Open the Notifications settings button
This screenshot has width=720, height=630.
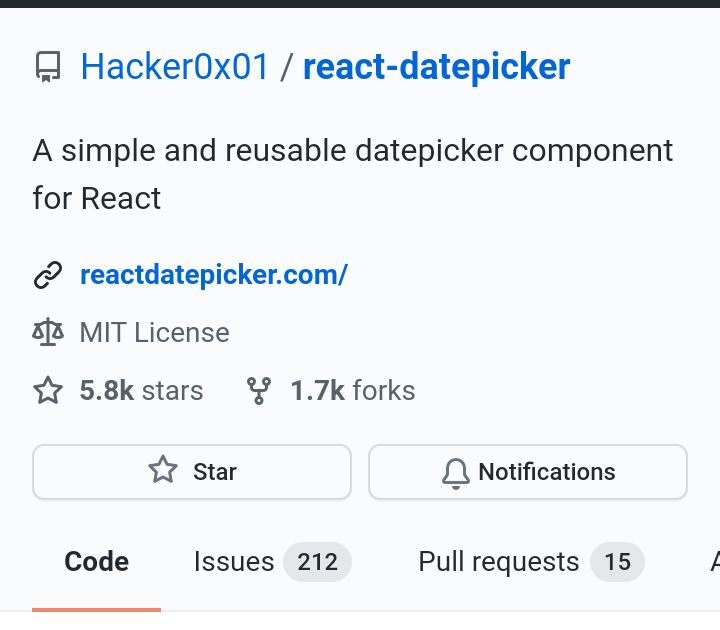528,472
